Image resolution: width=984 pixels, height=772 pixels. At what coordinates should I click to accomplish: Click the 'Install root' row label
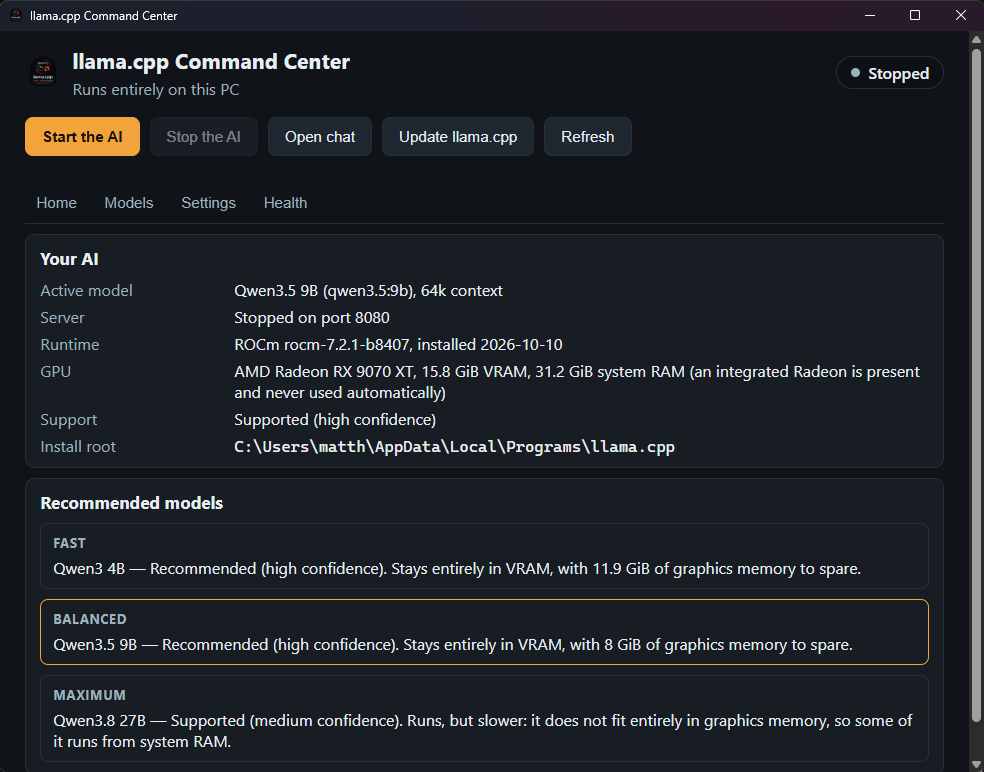pyautogui.click(x=78, y=447)
